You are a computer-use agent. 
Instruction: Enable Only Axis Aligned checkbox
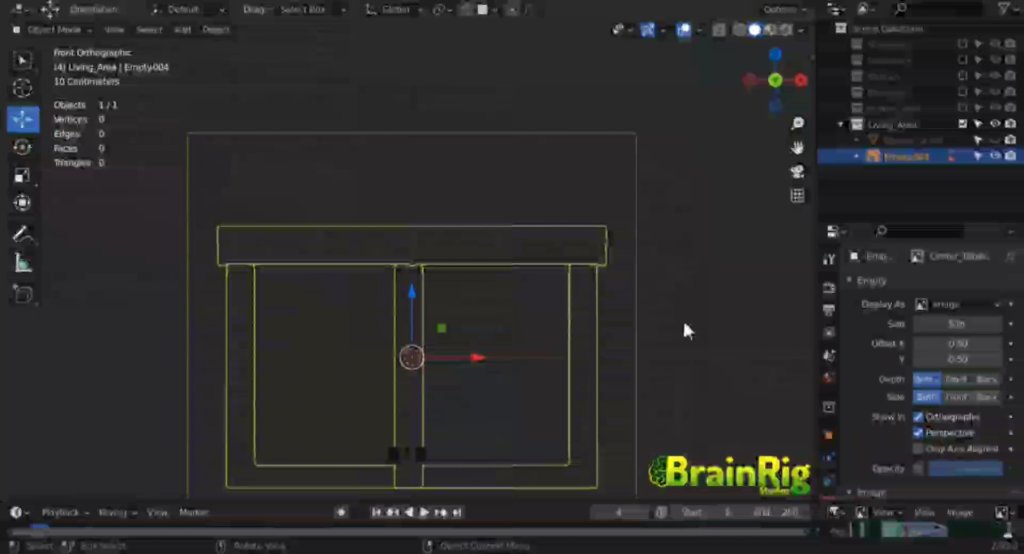(x=918, y=449)
